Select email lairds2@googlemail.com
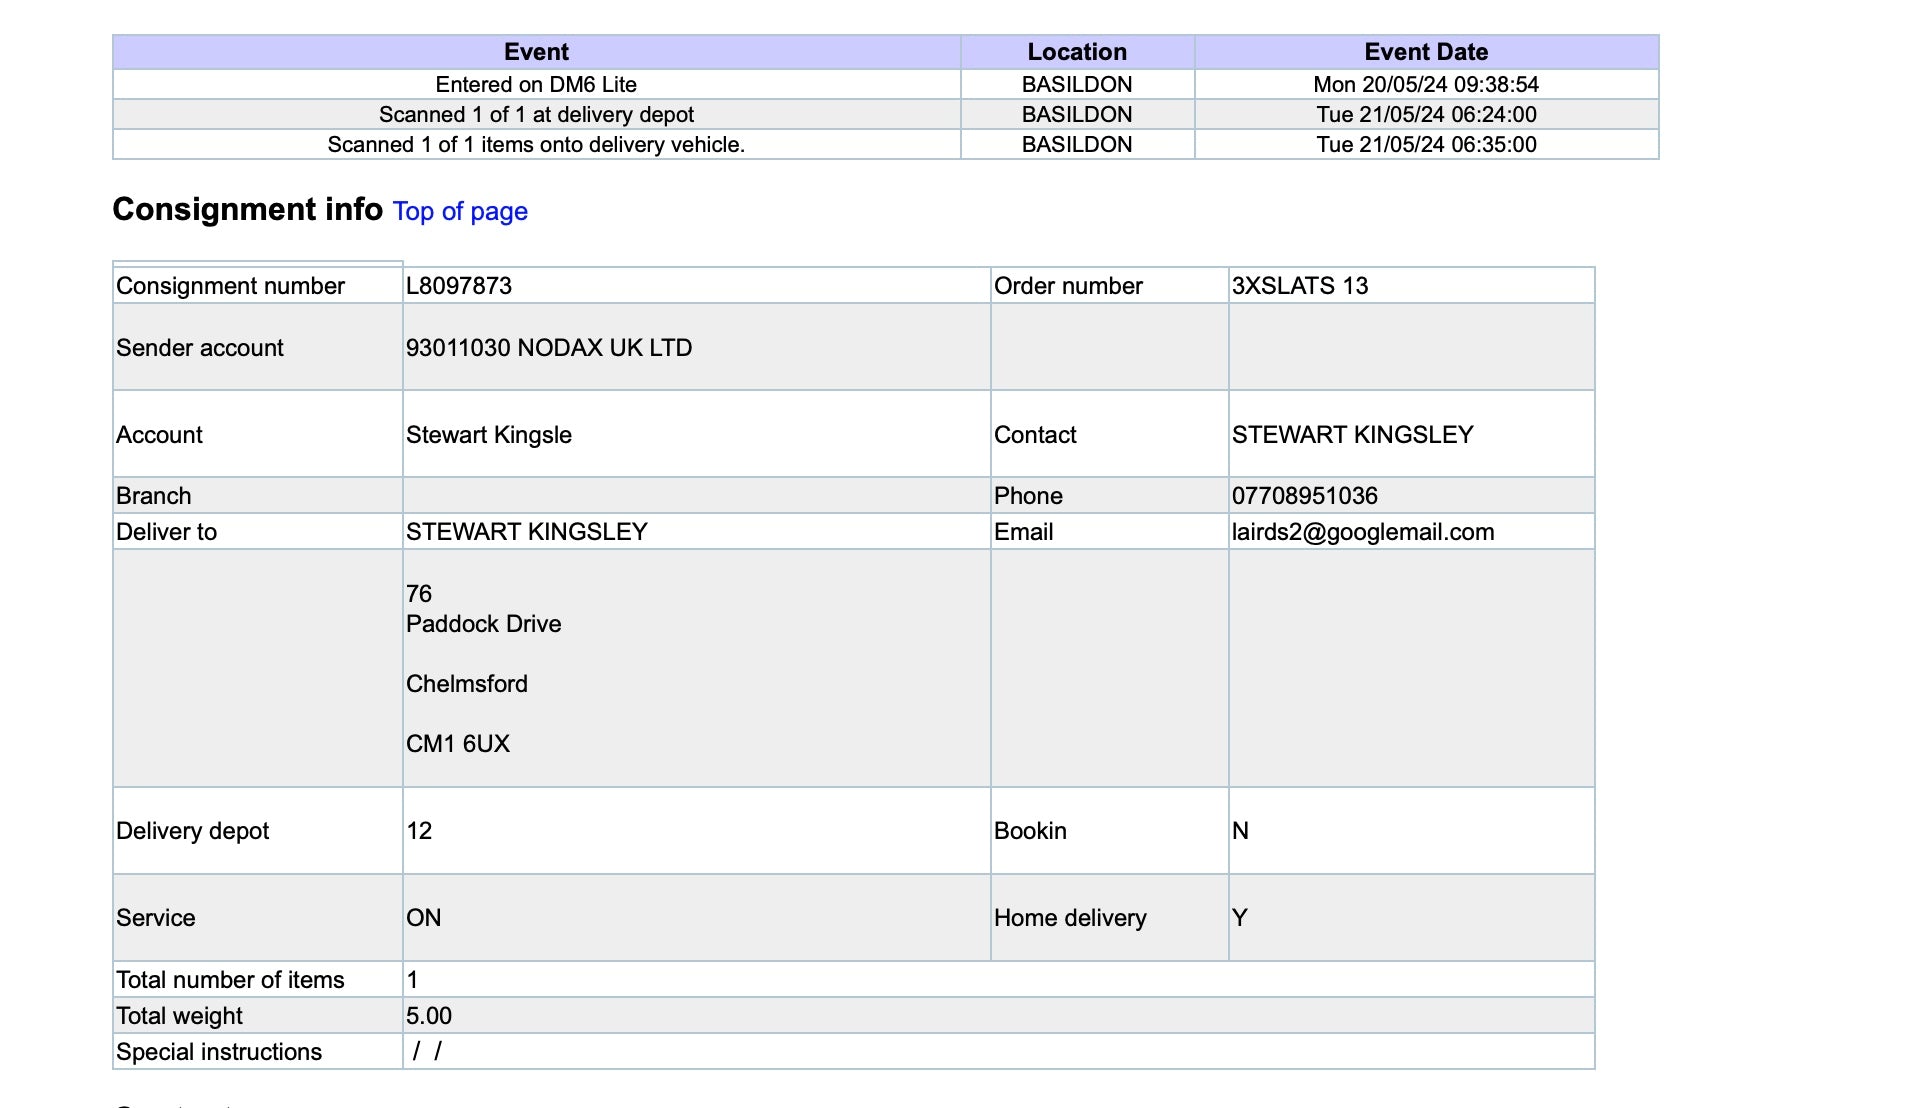Screen dimensions: 1920x1108 (x=1363, y=532)
